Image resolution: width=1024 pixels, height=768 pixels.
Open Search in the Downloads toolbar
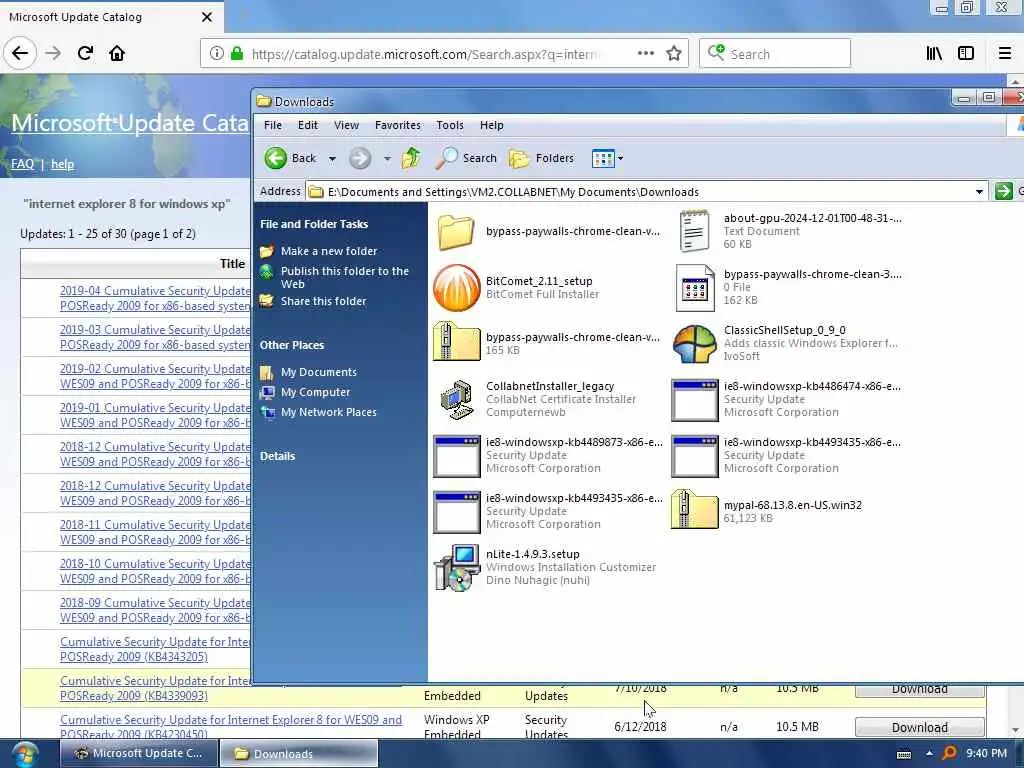(x=466, y=158)
